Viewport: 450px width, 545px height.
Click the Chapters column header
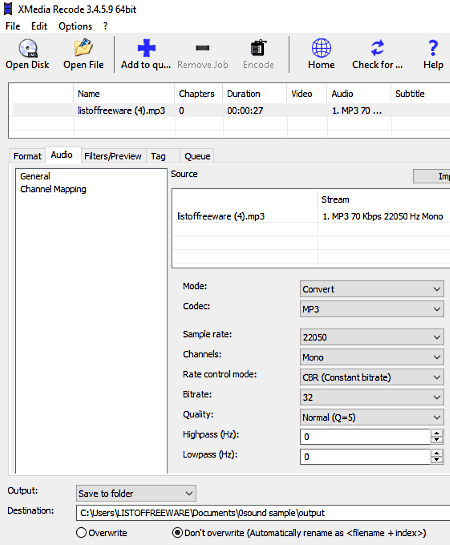[198, 93]
